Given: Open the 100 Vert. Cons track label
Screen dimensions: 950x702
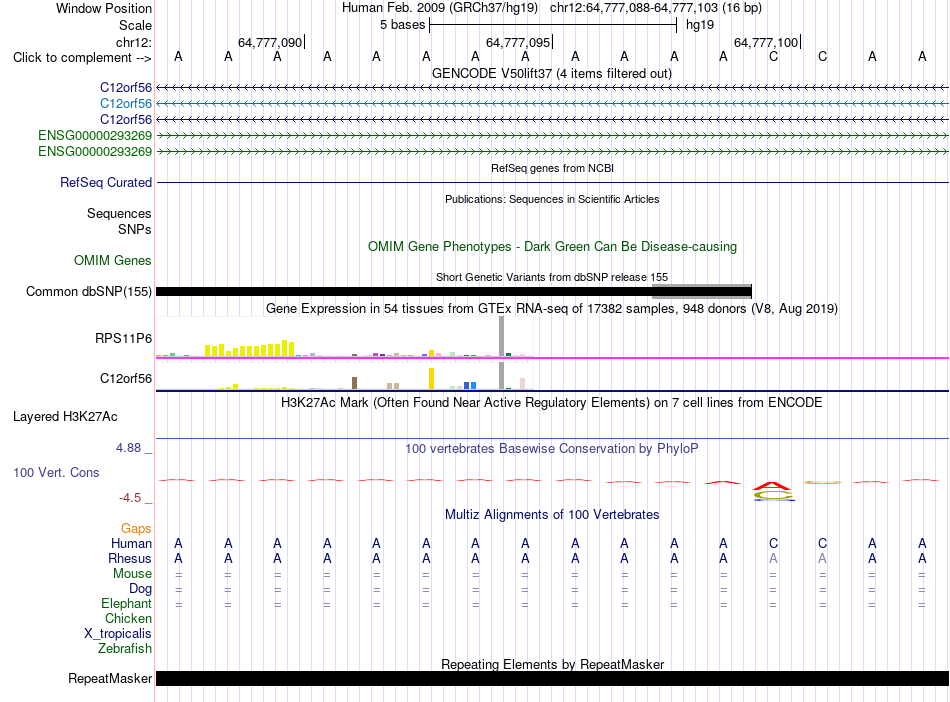Looking at the screenshot, I should pyautogui.click(x=56, y=472).
